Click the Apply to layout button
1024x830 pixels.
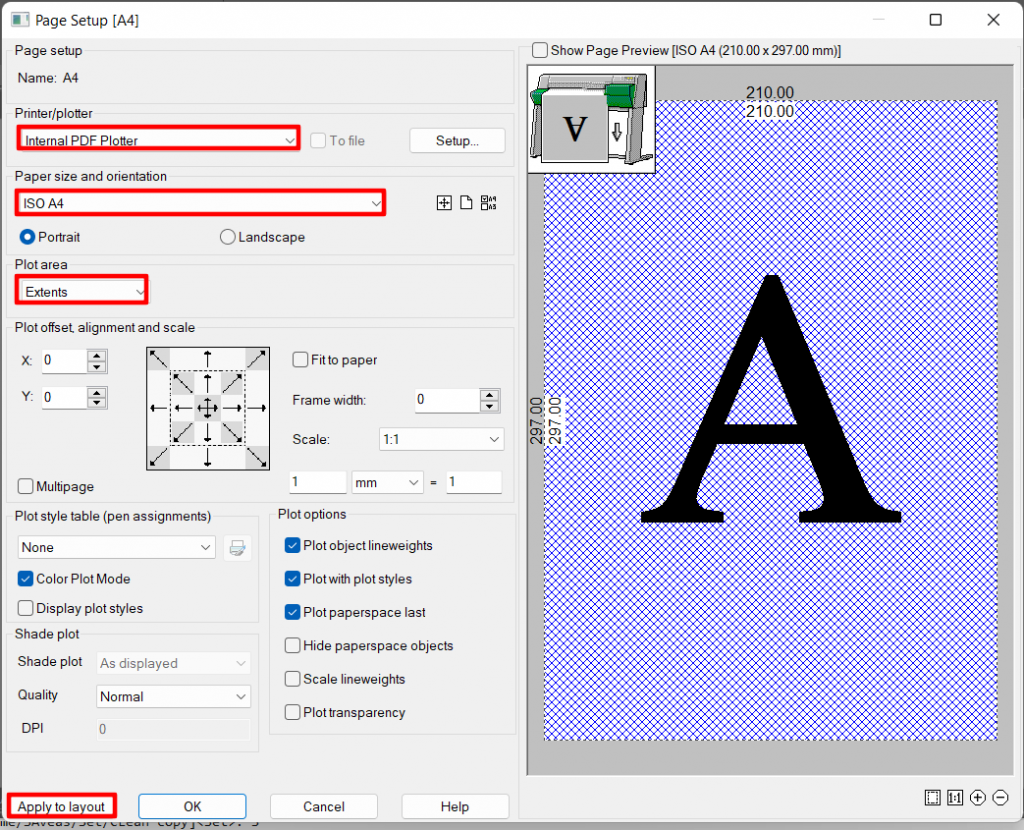[x=61, y=806]
